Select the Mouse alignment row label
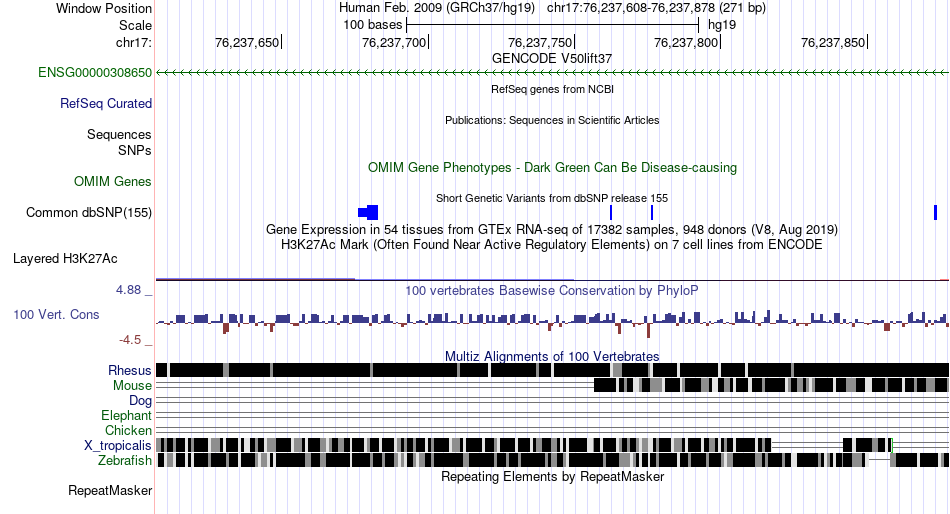This screenshot has width=950, height=514. (x=132, y=386)
